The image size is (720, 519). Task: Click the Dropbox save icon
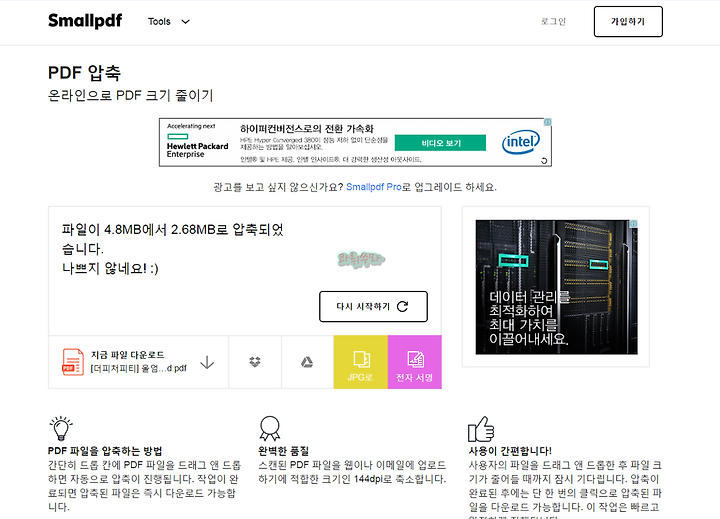(255, 362)
